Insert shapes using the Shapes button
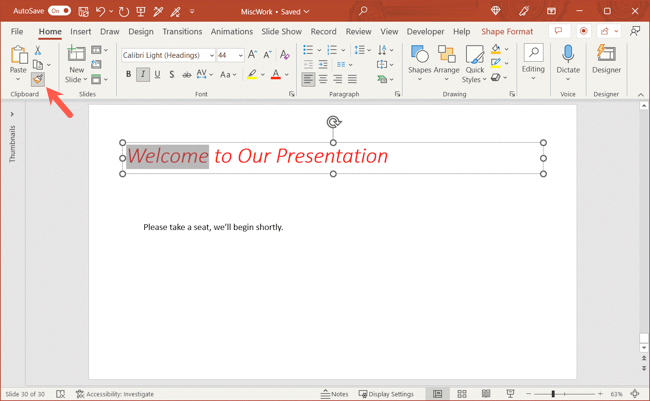This screenshot has height=401, width=650. pos(420,60)
